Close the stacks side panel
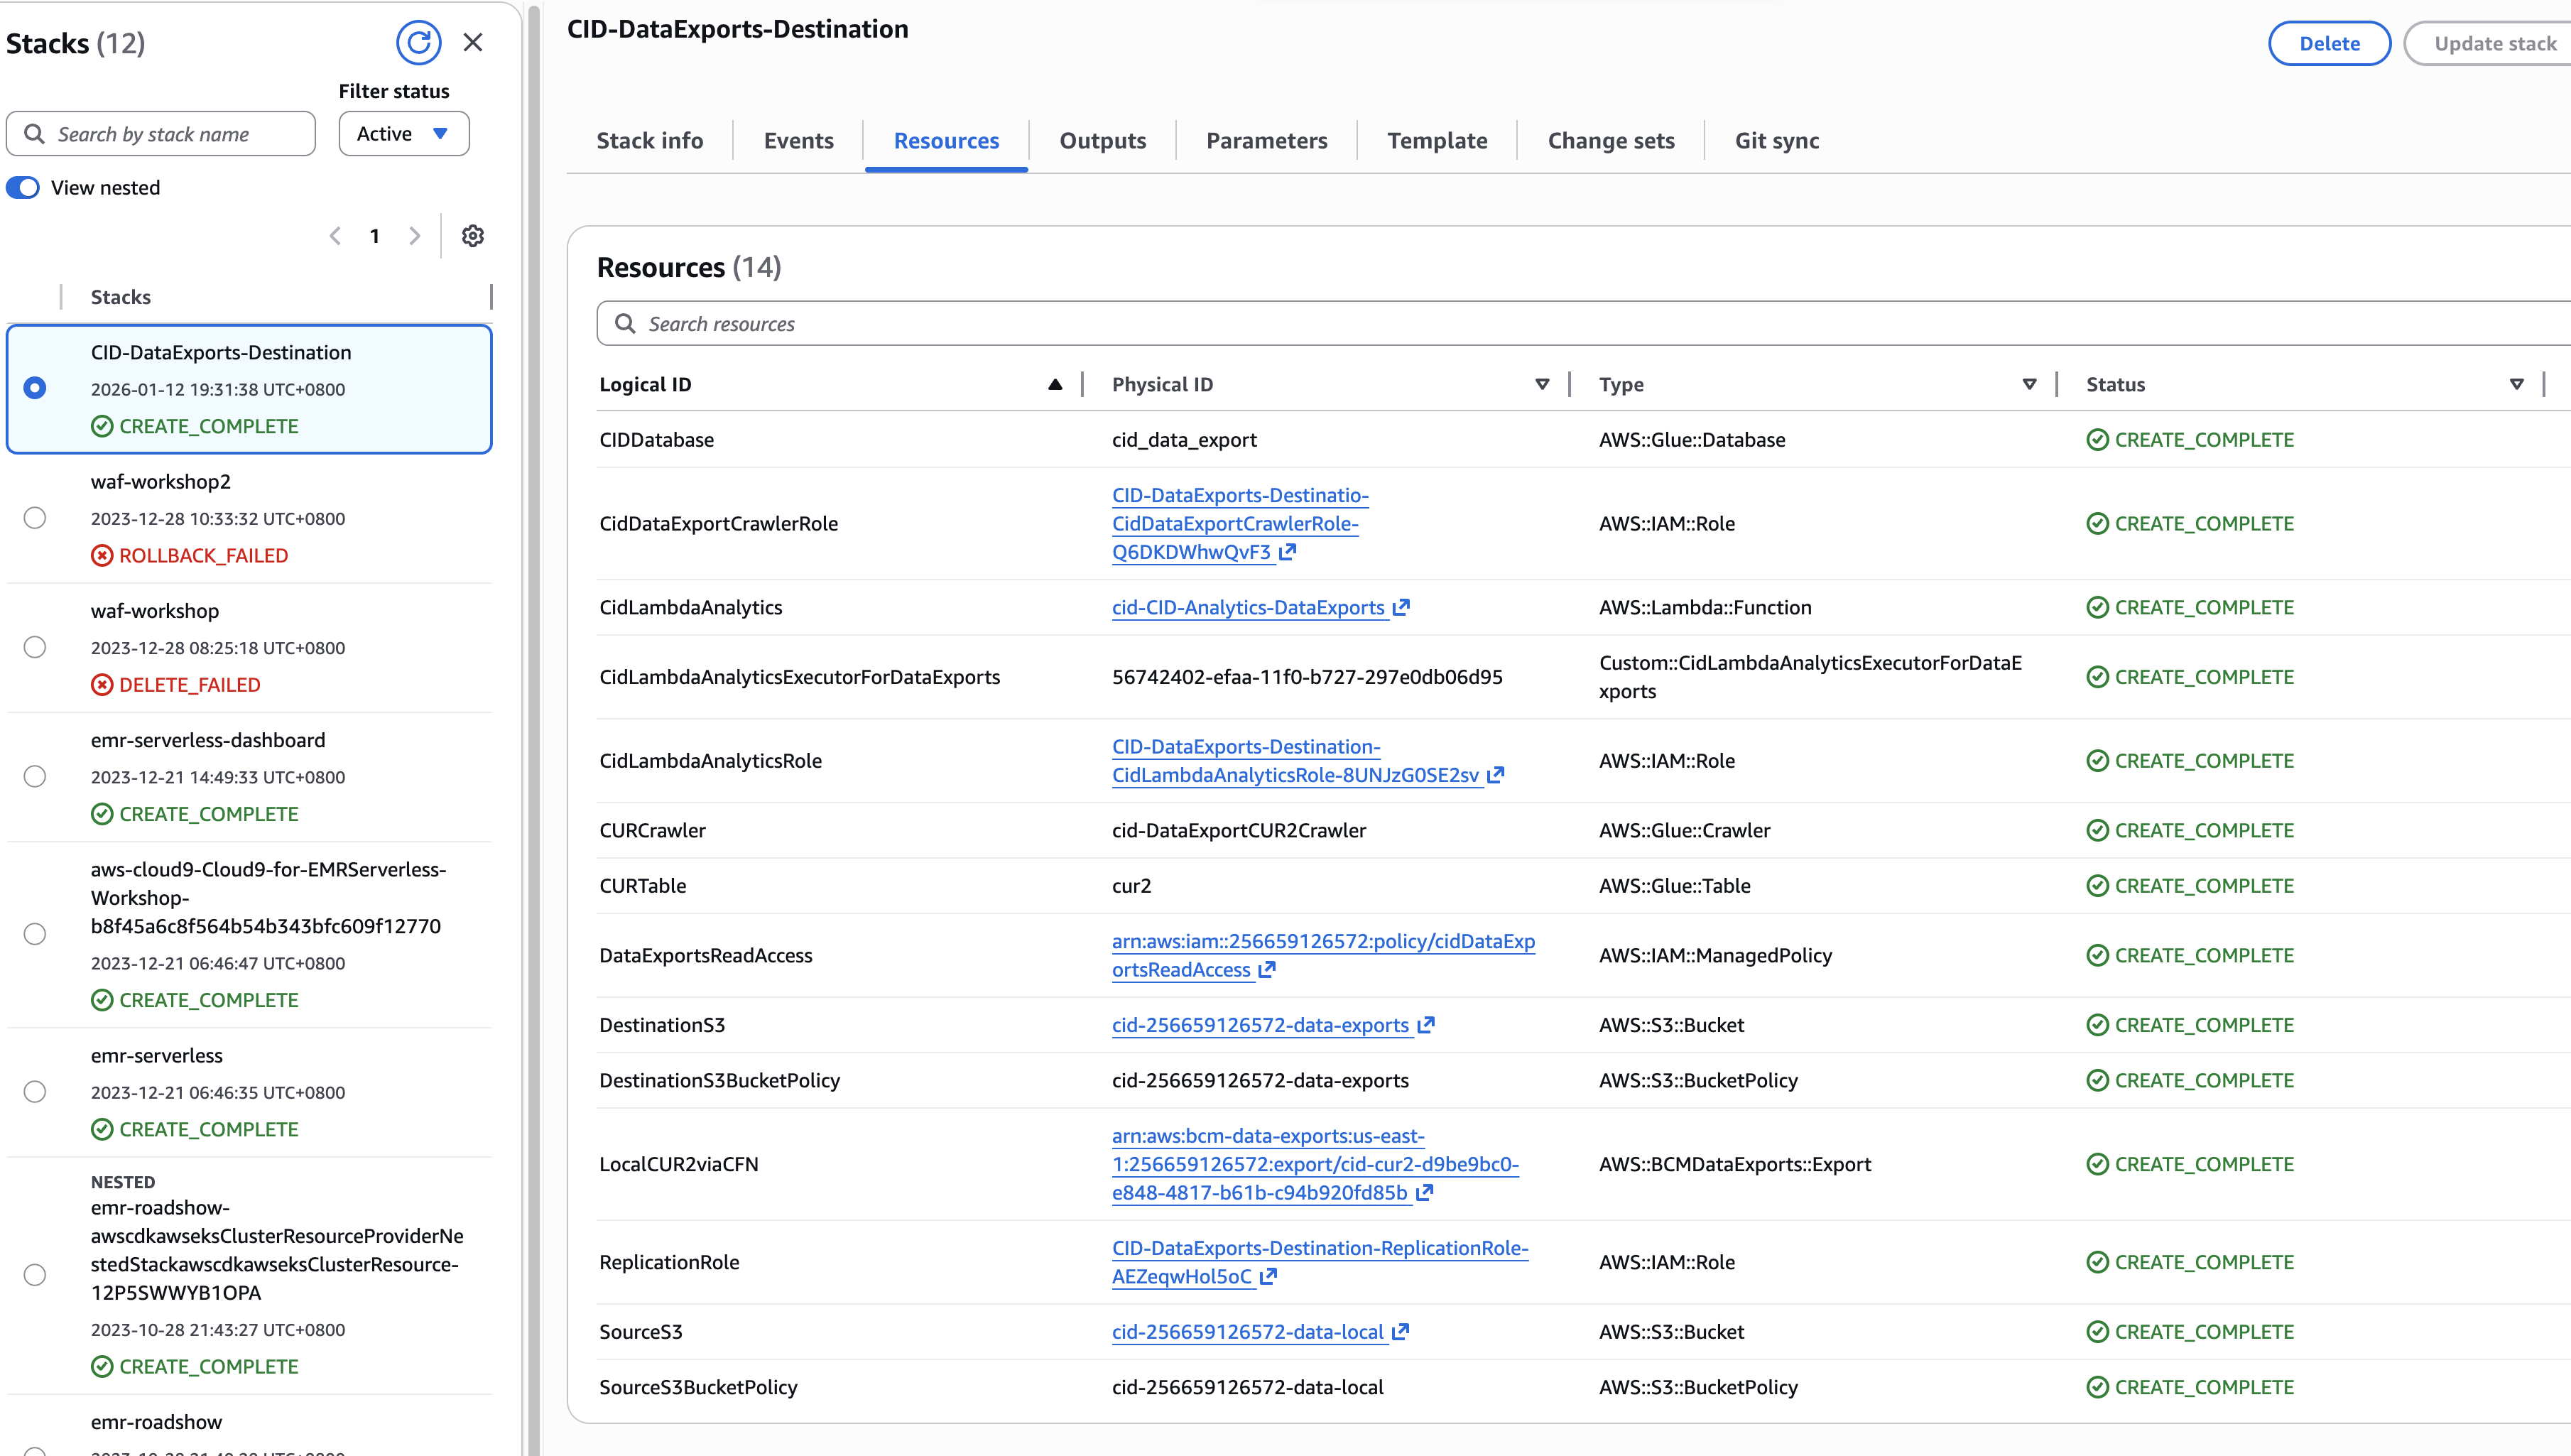The width and height of the screenshot is (2571, 1456). pos(473,42)
